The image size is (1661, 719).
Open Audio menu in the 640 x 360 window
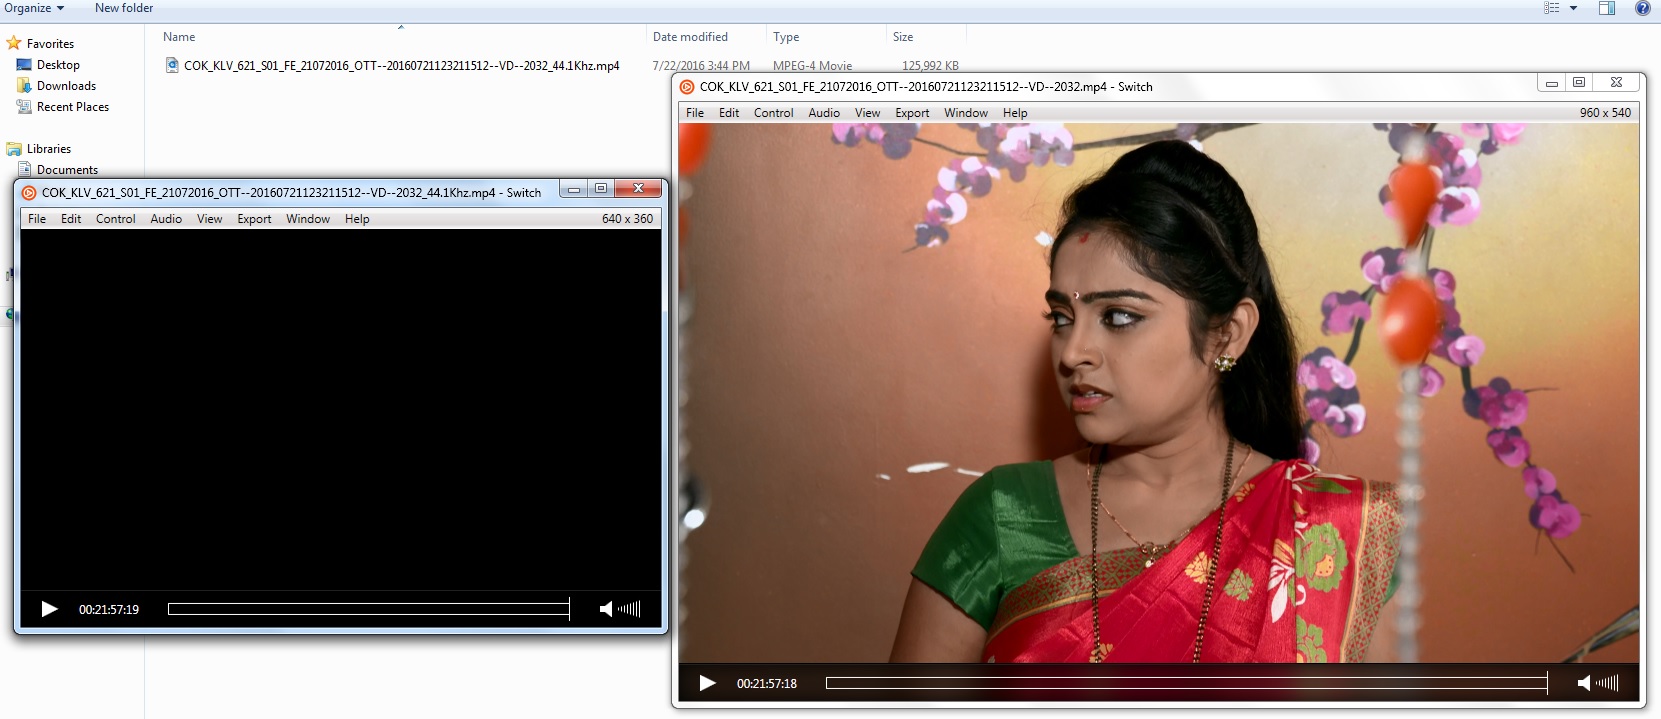[166, 219]
